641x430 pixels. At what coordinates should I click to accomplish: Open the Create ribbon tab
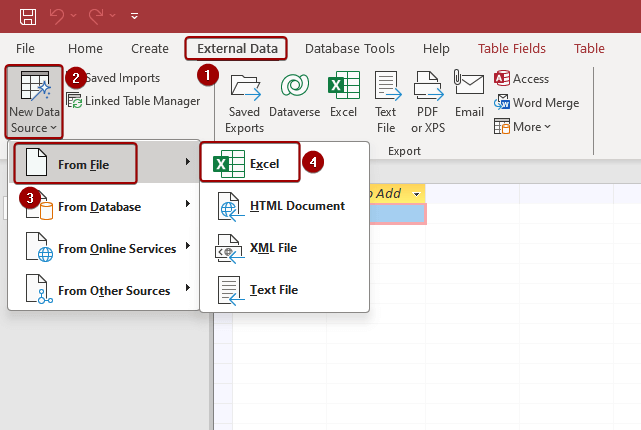click(150, 48)
